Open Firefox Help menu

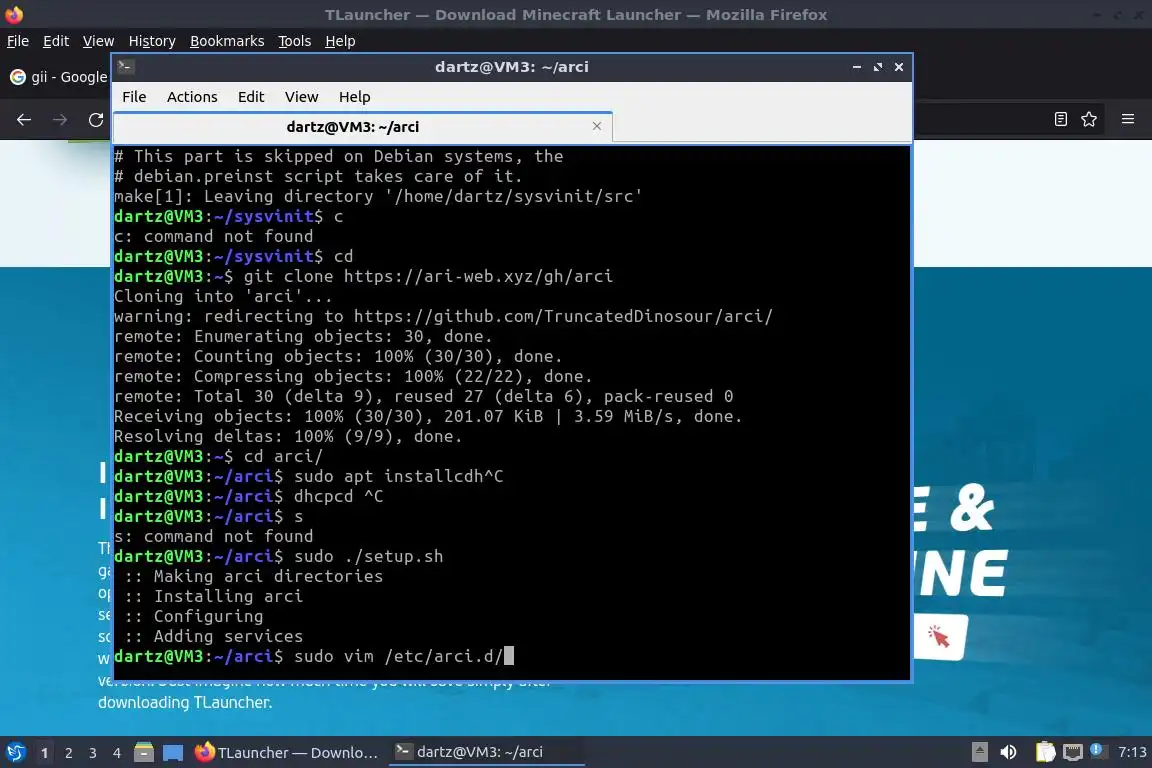340,41
